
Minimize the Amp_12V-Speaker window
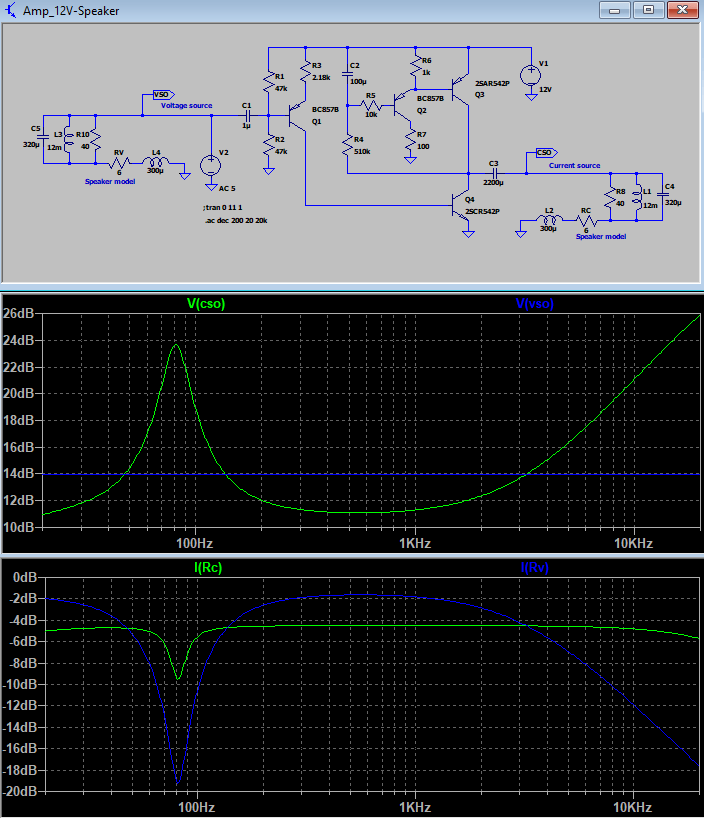(615, 10)
